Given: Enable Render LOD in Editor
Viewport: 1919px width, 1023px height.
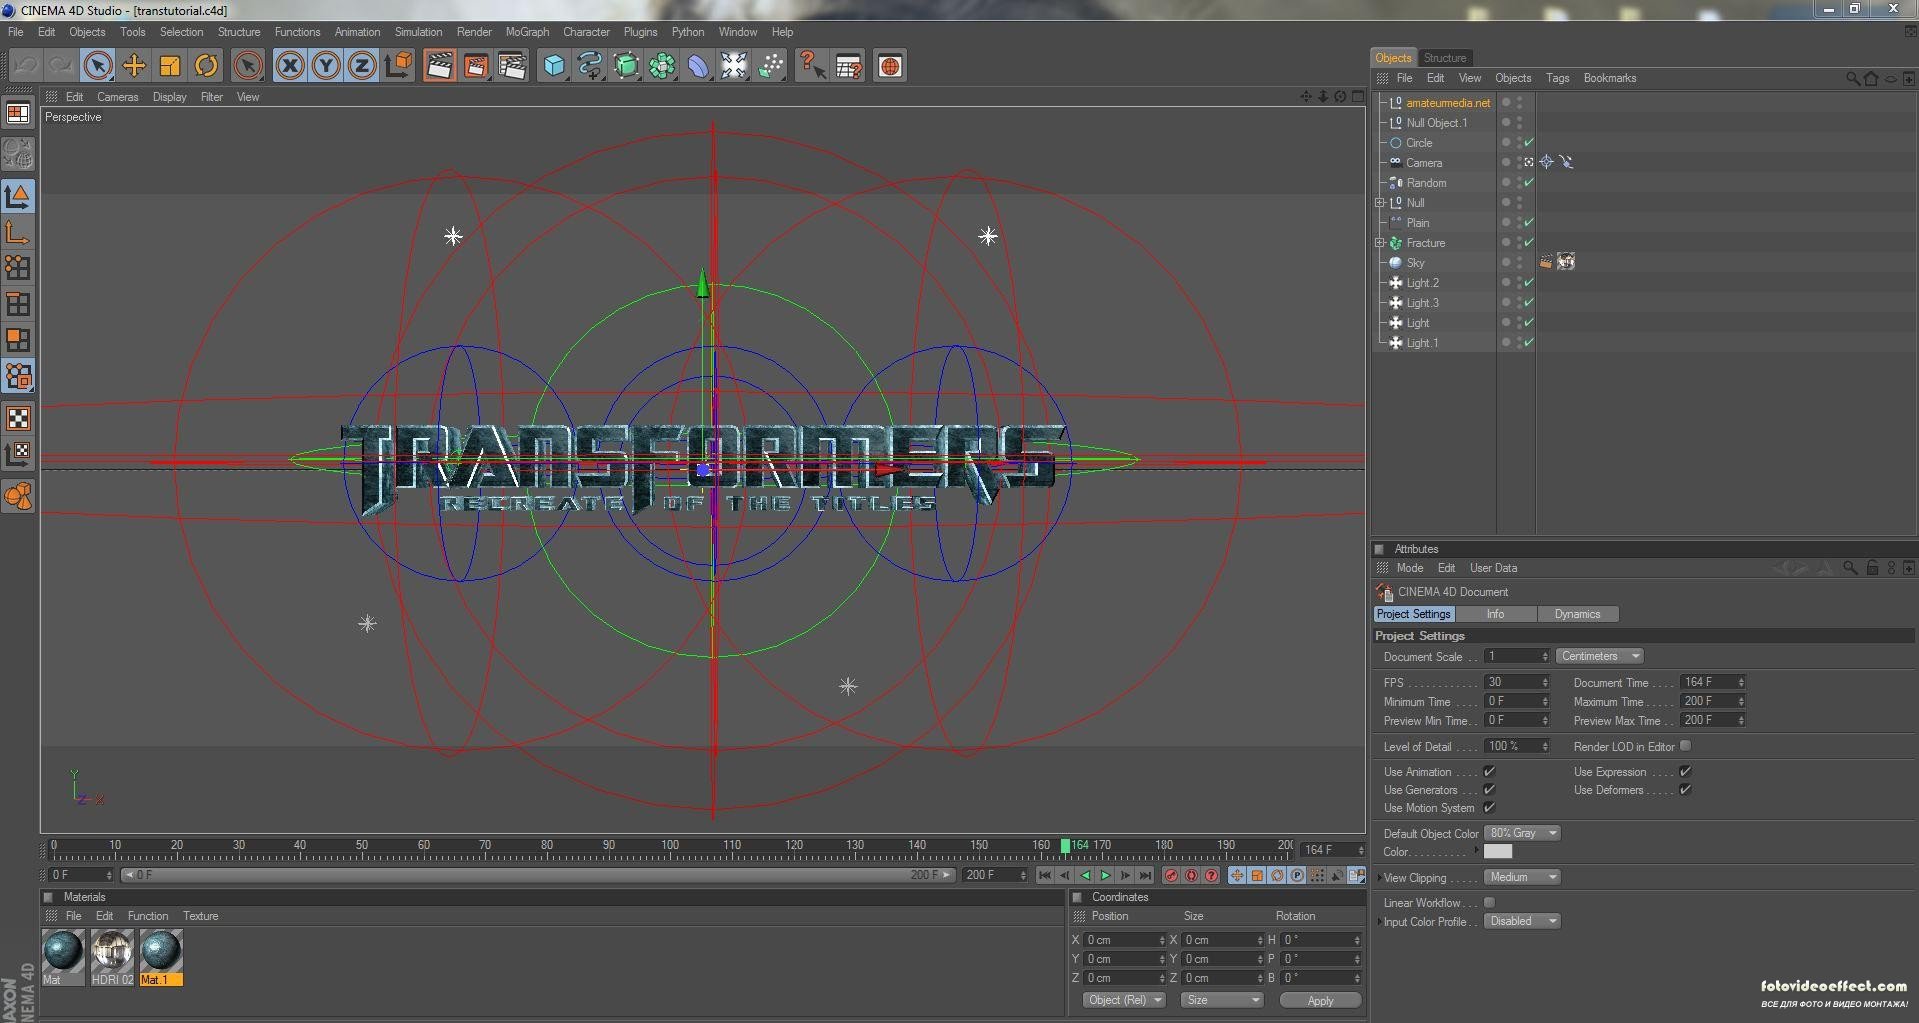Looking at the screenshot, I should click(x=1685, y=746).
